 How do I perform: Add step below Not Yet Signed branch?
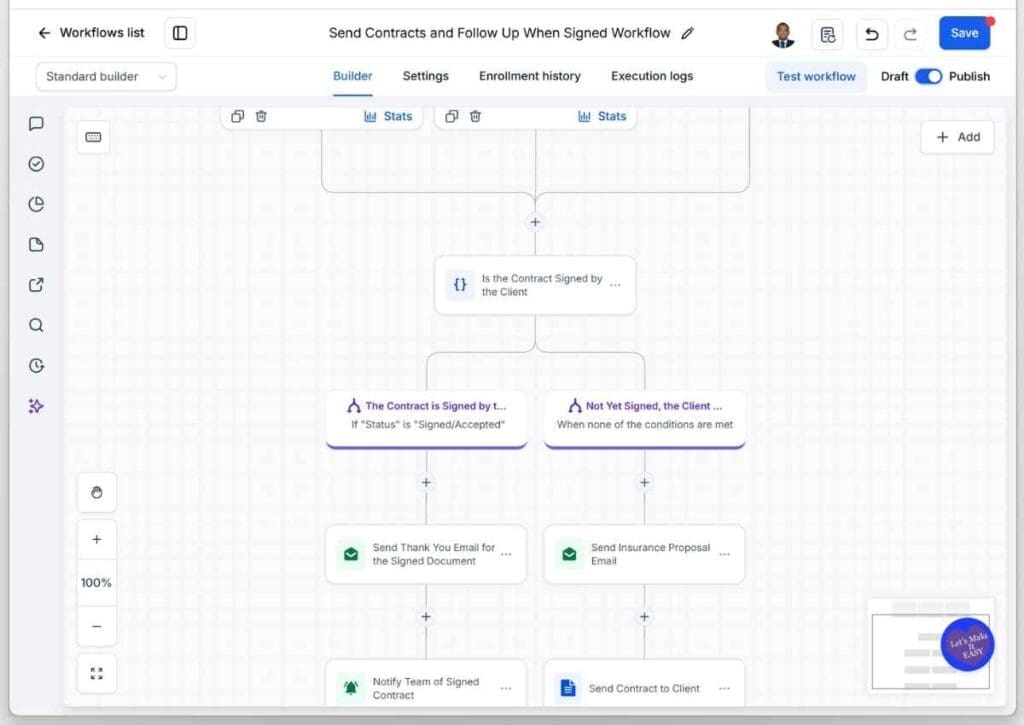tap(644, 483)
